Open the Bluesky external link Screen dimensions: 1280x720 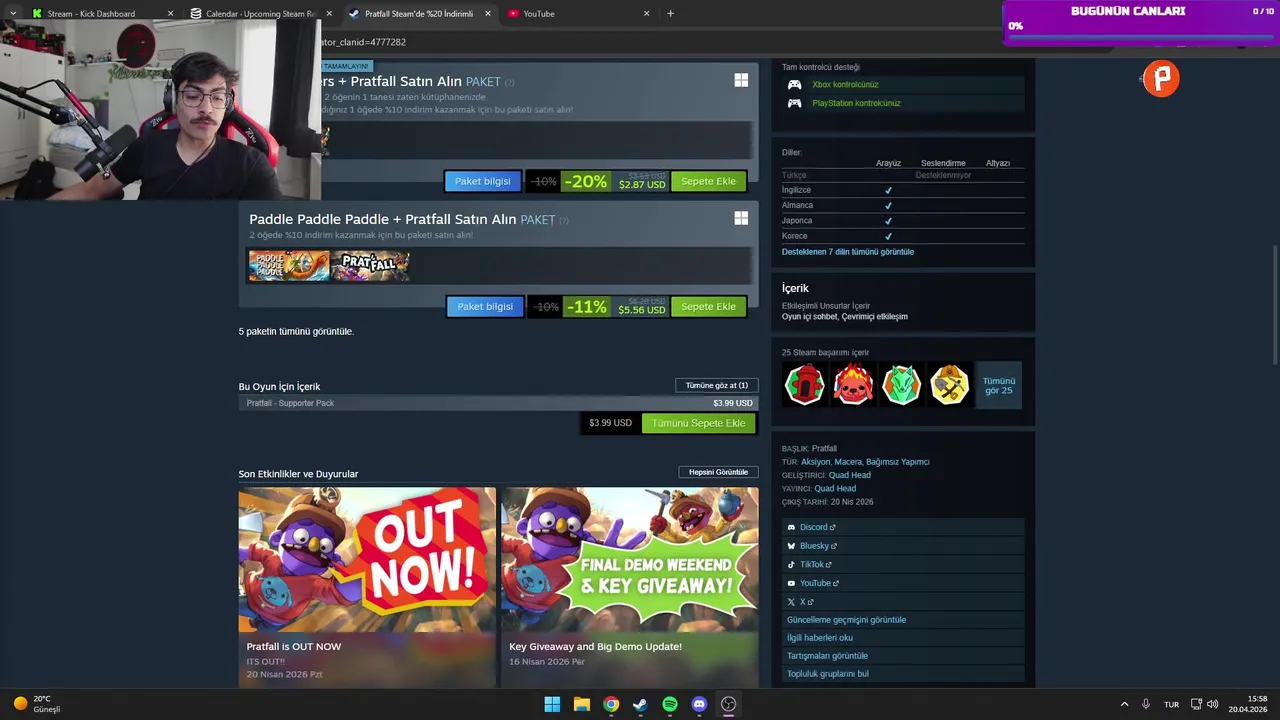point(903,546)
